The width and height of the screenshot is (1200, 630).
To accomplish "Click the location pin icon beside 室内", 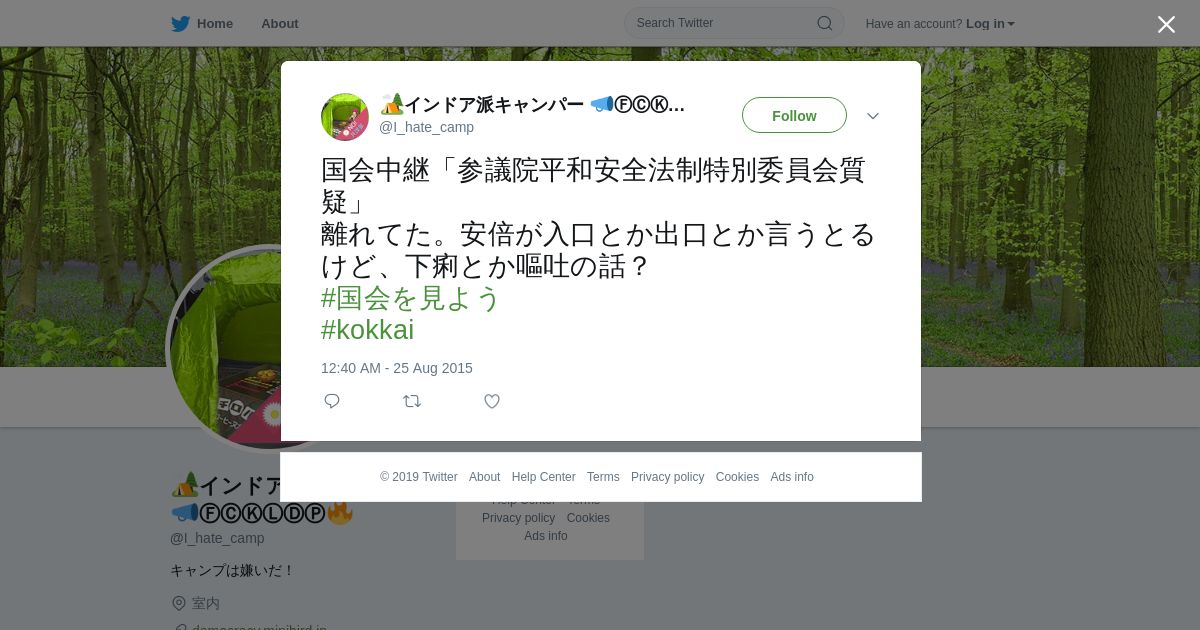I will click(179, 603).
